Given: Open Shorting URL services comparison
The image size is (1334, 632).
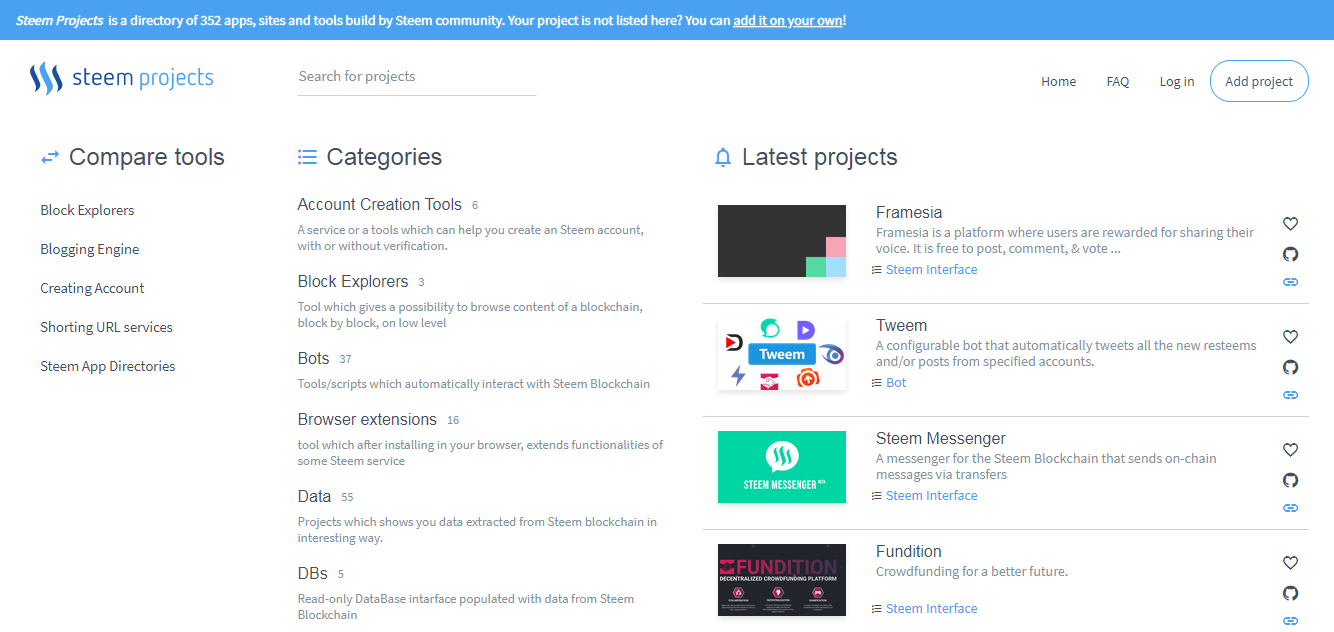Looking at the screenshot, I should tap(106, 327).
